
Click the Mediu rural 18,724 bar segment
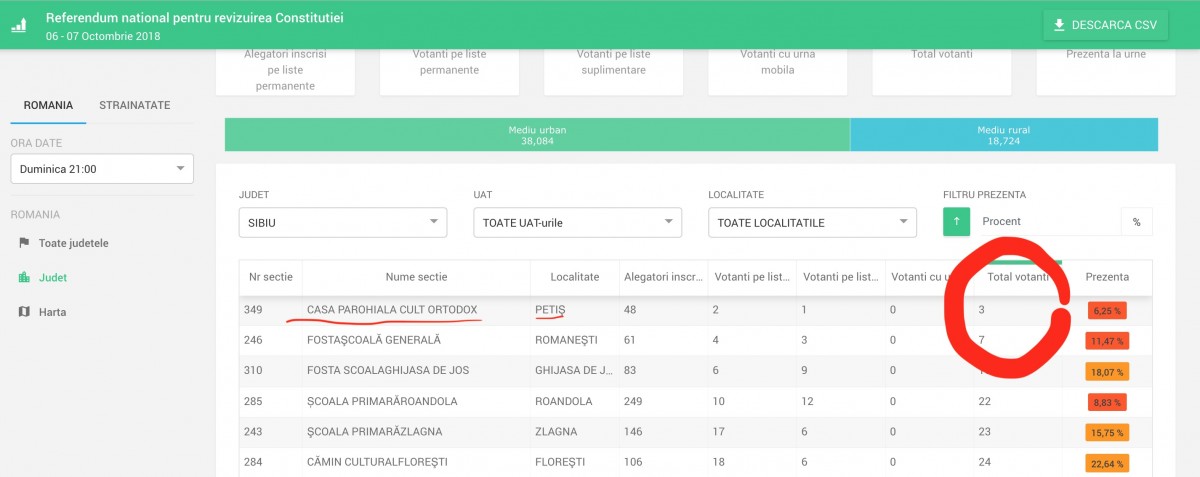click(1004, 135)
